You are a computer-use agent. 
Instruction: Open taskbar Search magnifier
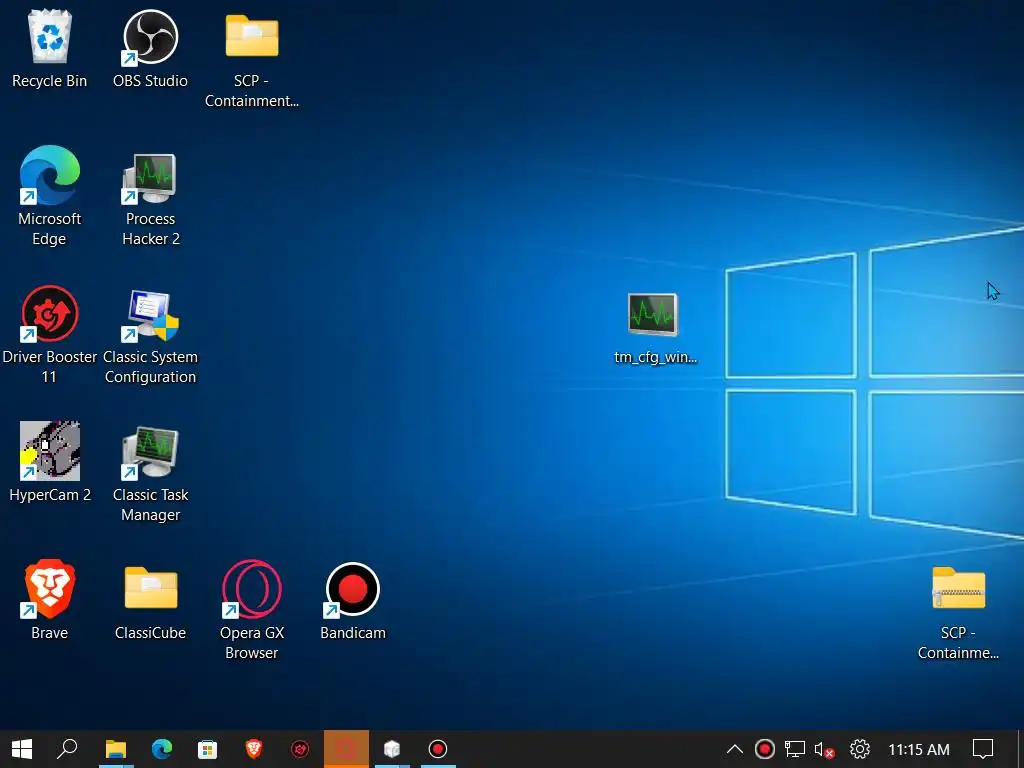[67, 749]
